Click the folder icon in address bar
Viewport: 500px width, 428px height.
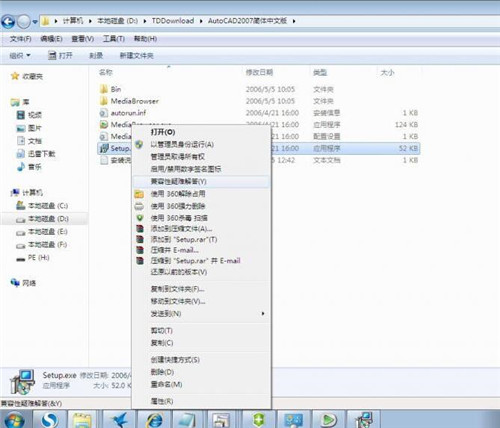[x=45, y=21]
